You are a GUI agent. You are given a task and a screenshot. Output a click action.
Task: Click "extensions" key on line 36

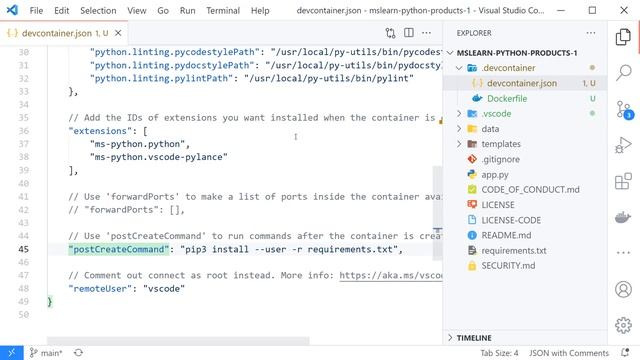(100, 131)
